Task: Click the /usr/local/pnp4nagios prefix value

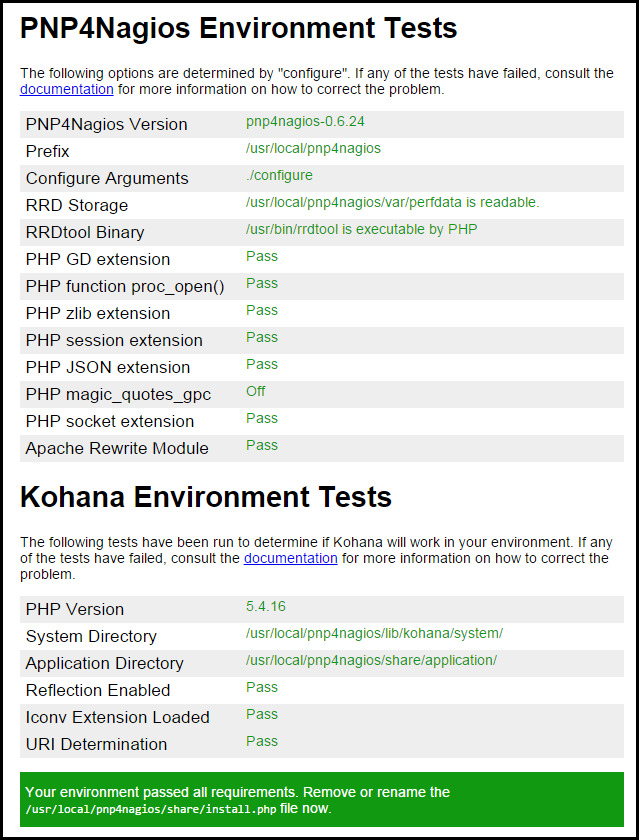Action: [313, 148]
